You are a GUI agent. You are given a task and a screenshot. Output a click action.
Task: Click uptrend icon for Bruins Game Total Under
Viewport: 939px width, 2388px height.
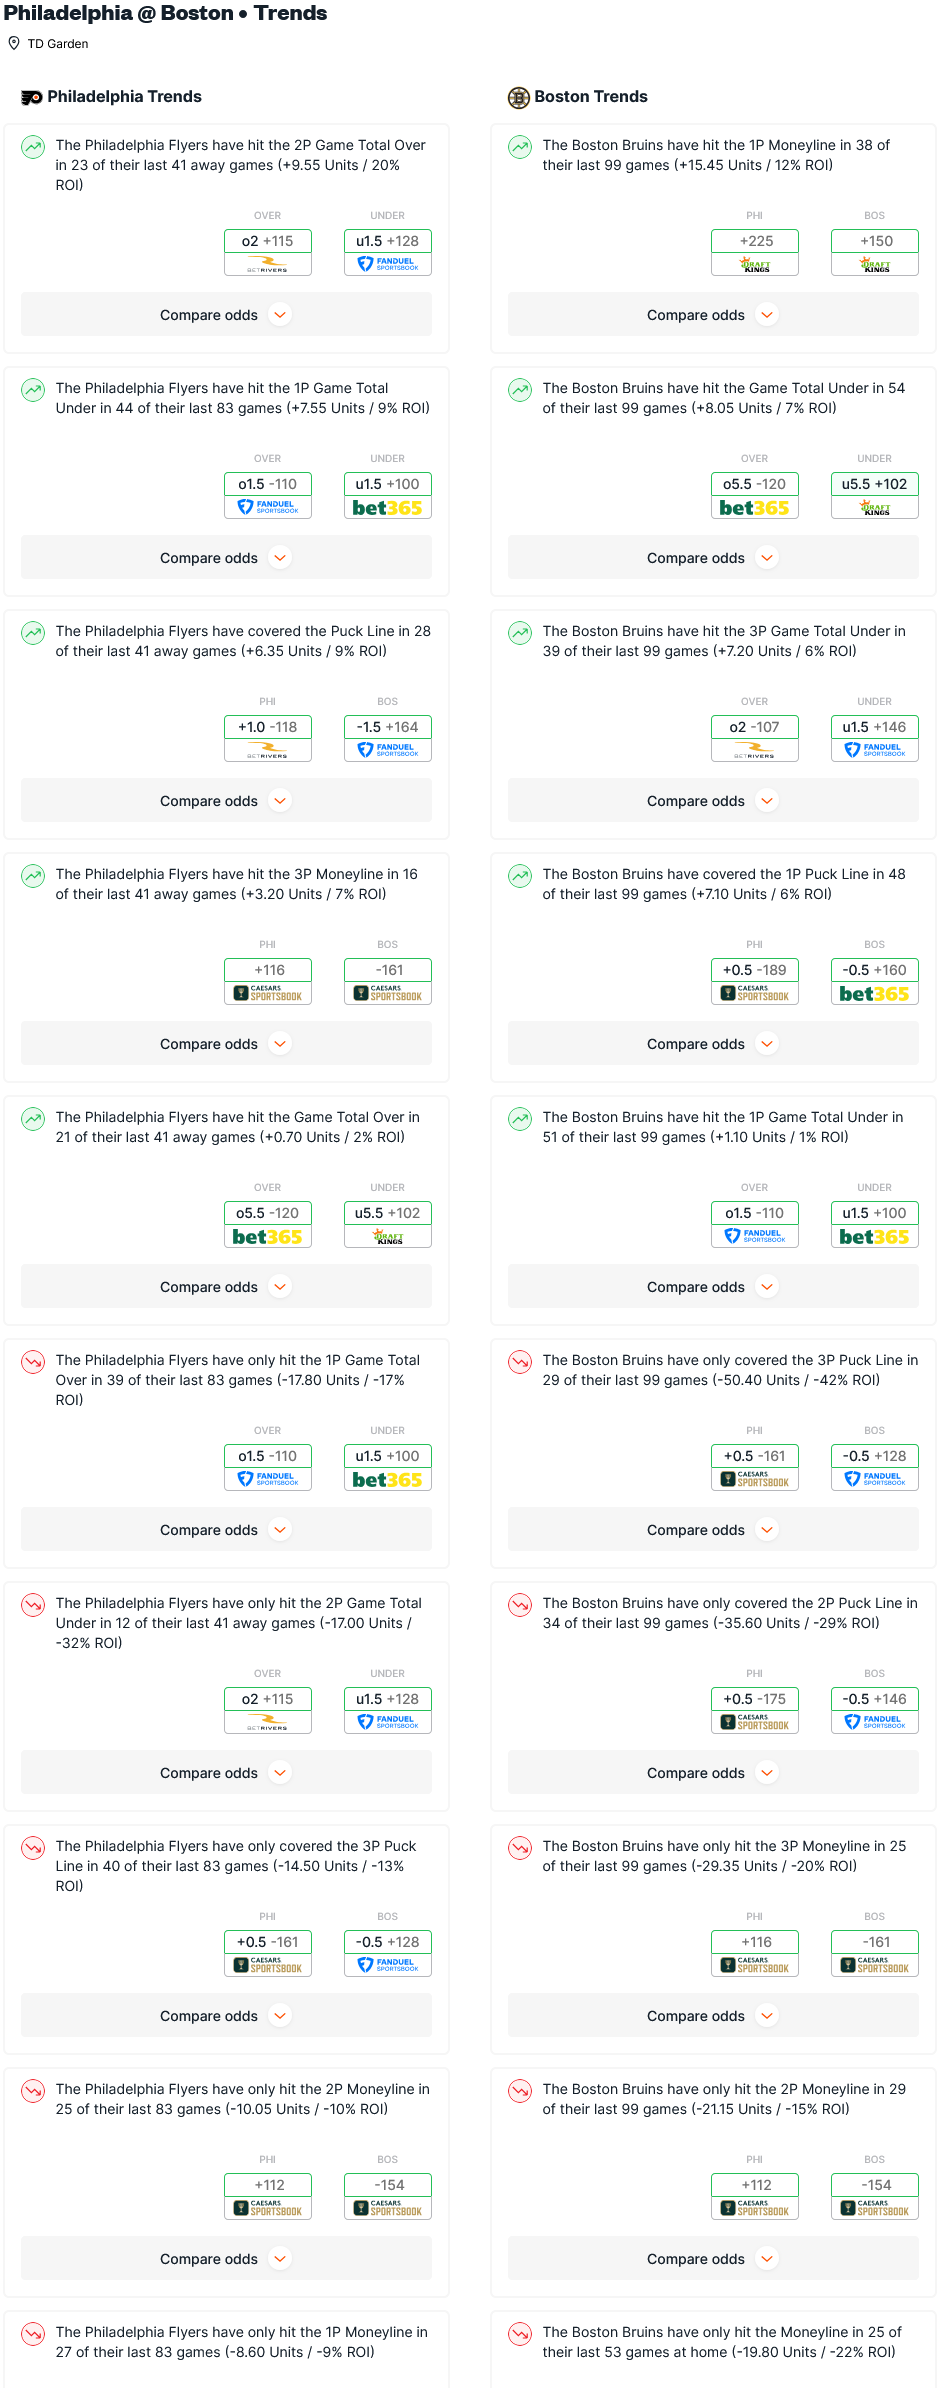coord(520,390)
